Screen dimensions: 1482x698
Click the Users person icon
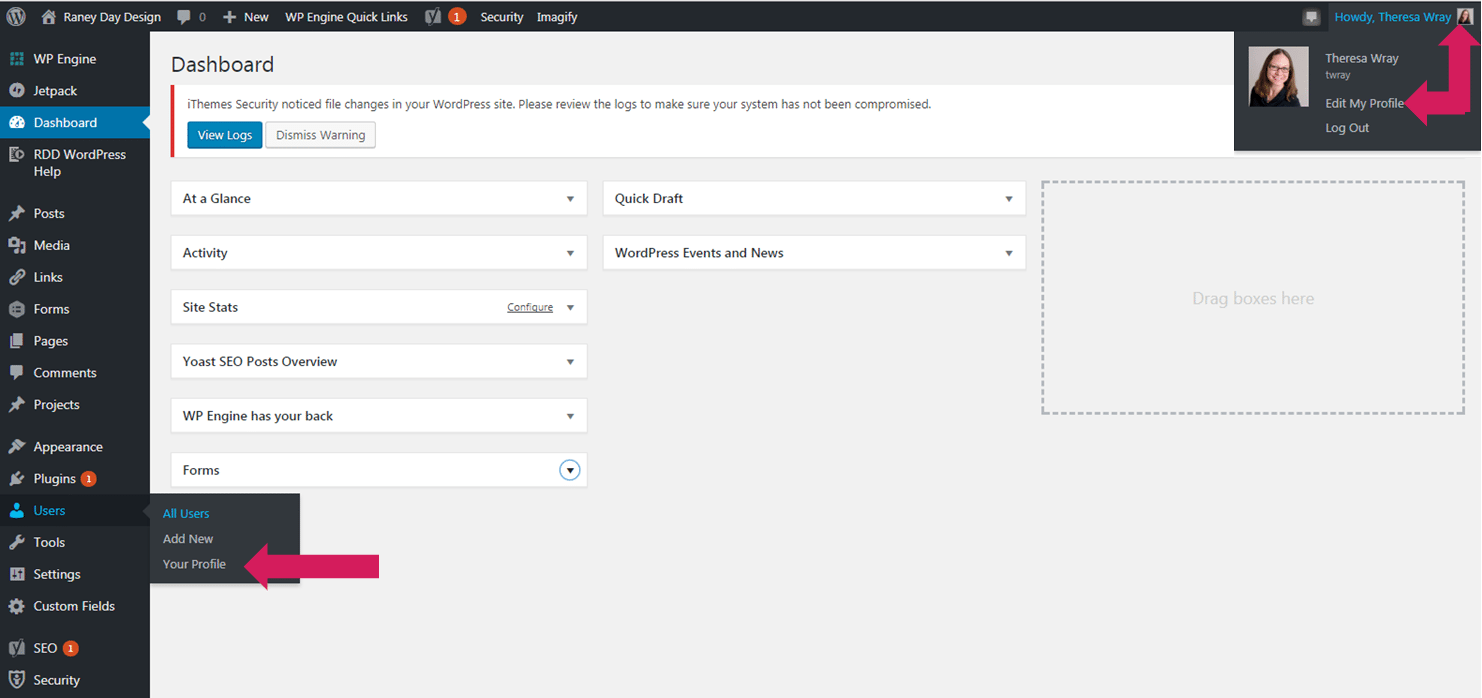coord(16,510)
